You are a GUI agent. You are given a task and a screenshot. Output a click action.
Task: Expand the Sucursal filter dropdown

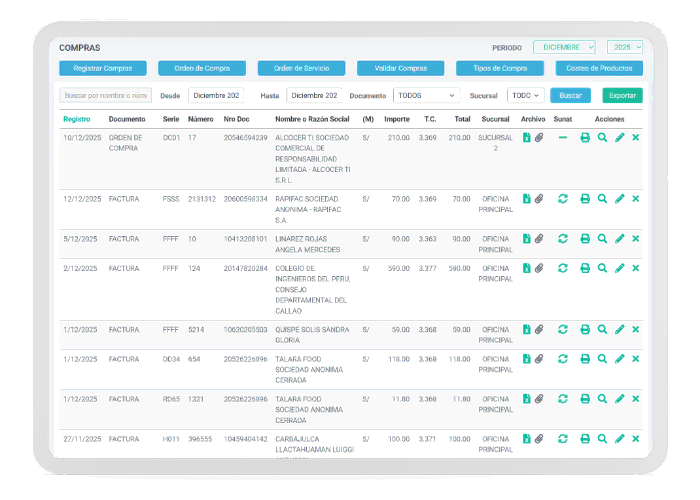pos(525,95)
